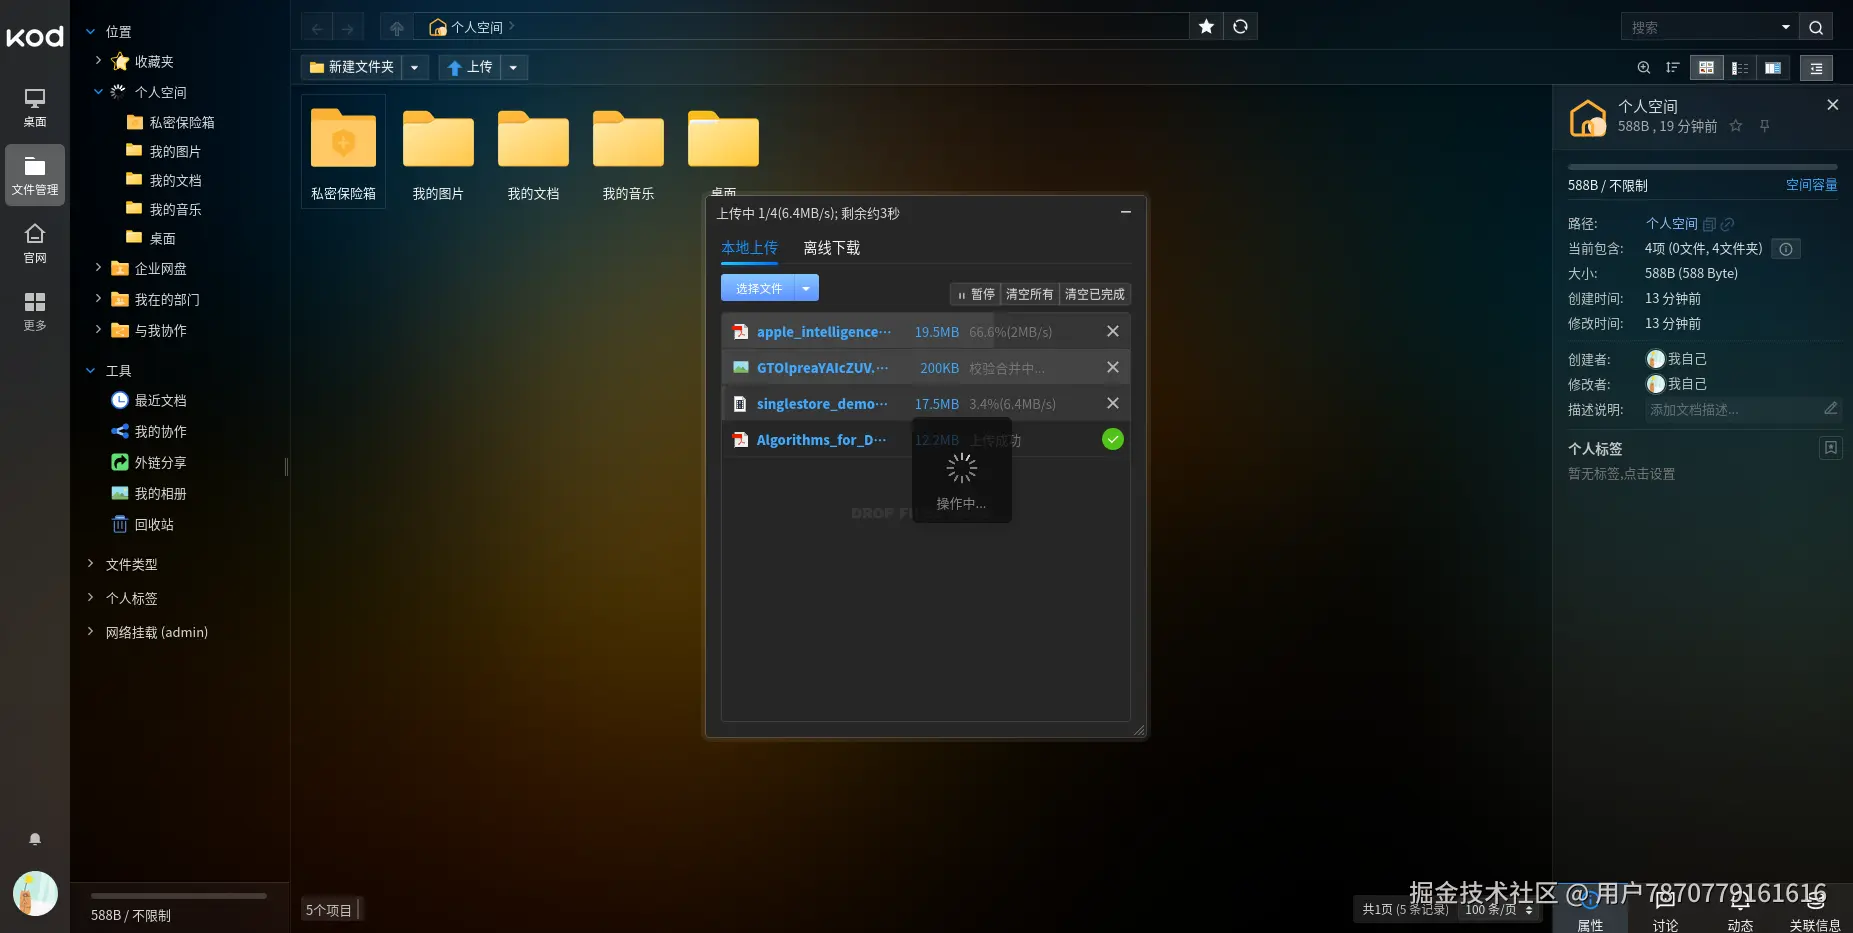Switch to split column view mode
1853x933 pixels.
click(x=1773, y=68)
